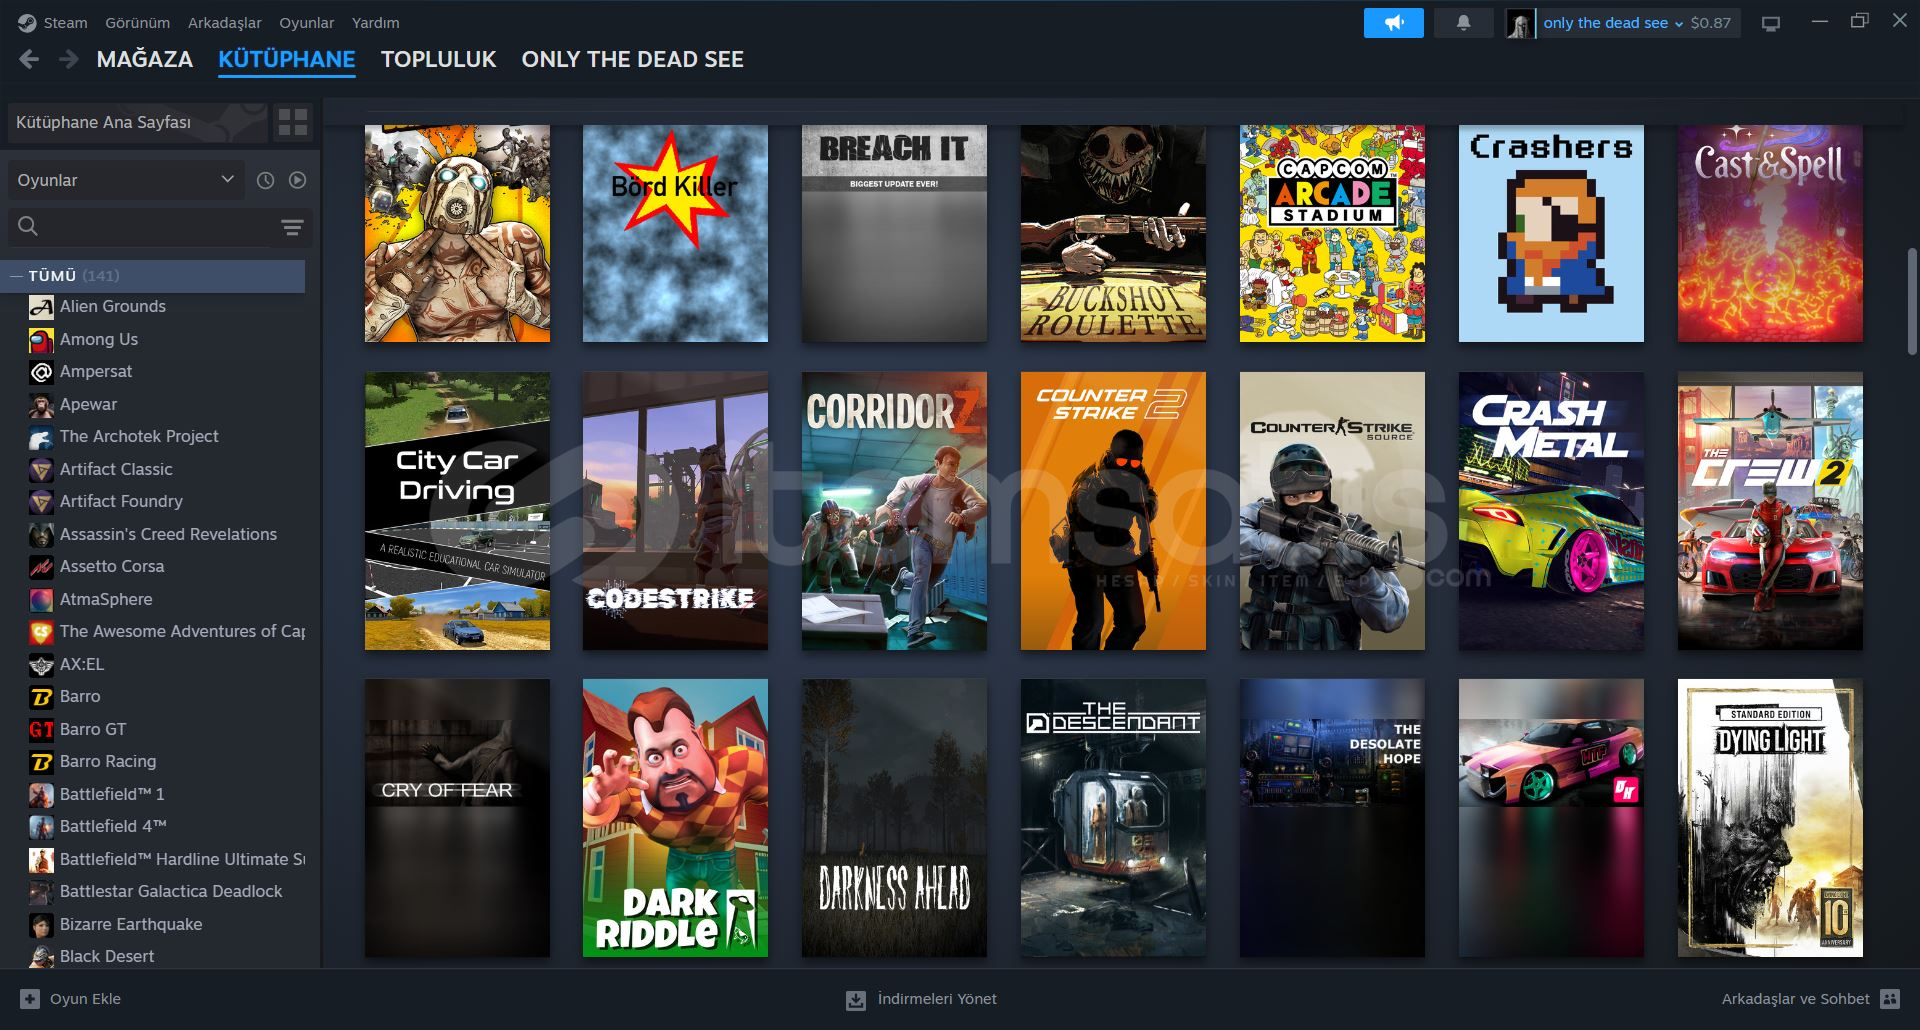Open the Arkadaşlar menu
Image resolution: width=1920 pixels, height=1030 pixels.
pyautogui.click(x=225, y=23)
